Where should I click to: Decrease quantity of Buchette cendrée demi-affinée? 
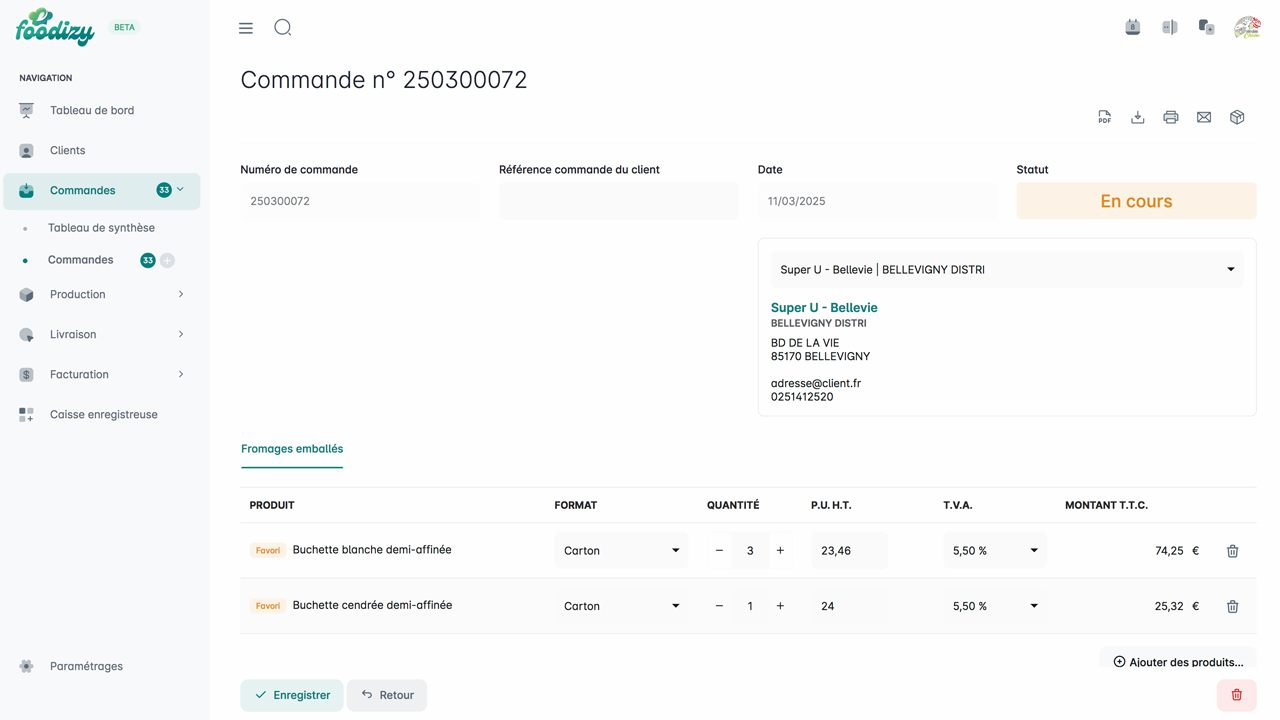[x=719, y=606]
